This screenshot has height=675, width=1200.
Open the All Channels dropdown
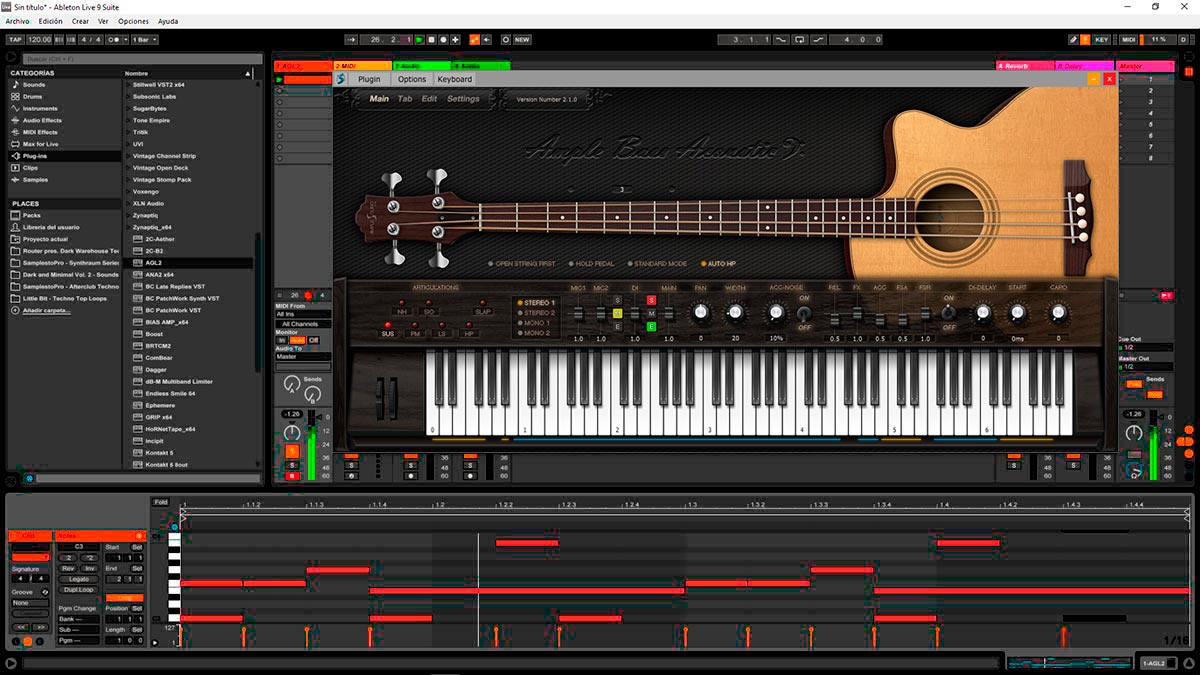click(x=302, y=324)
